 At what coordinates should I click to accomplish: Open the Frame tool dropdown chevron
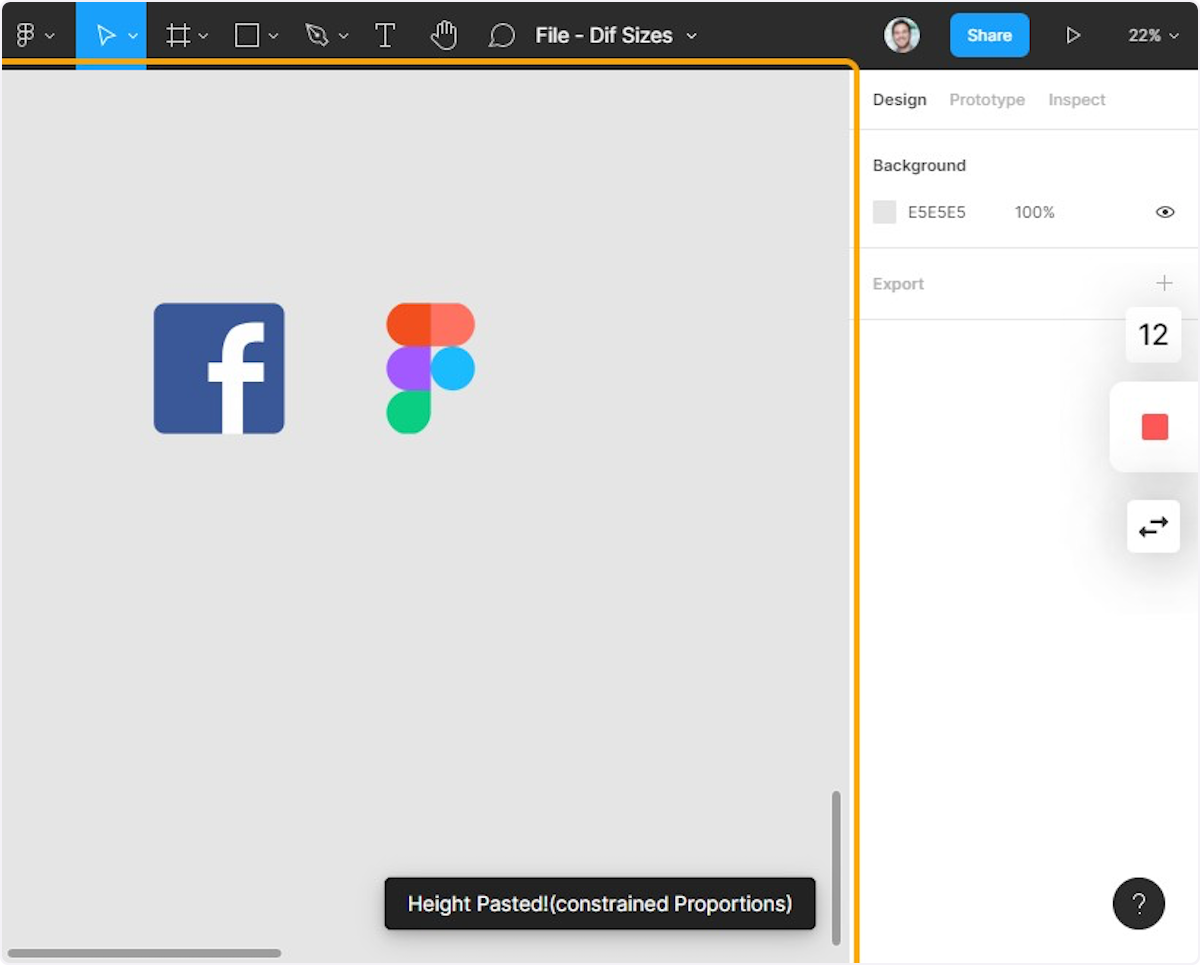203,36
